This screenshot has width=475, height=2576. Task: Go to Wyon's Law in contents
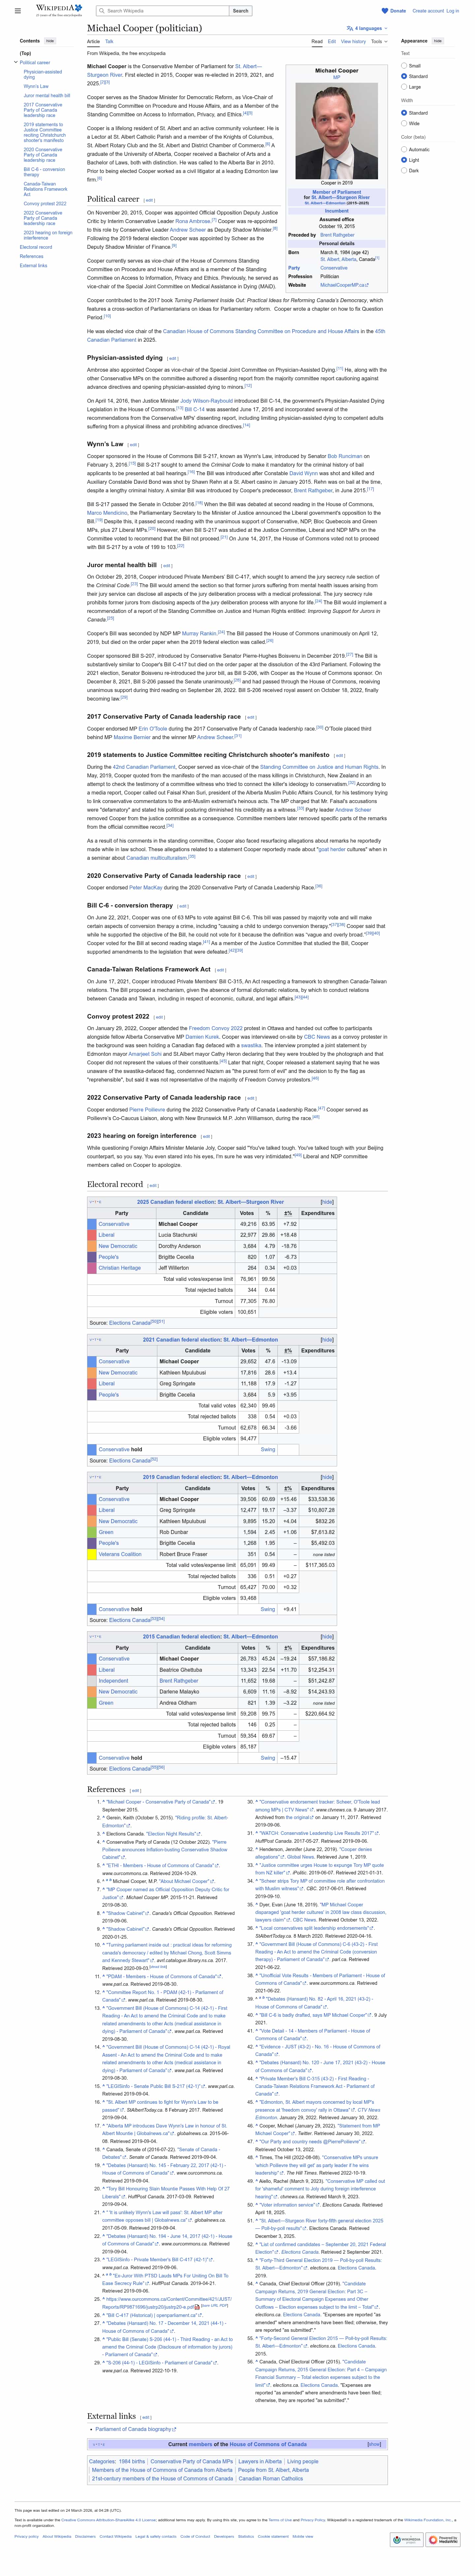pyautogui.click(x=36, y=86)
